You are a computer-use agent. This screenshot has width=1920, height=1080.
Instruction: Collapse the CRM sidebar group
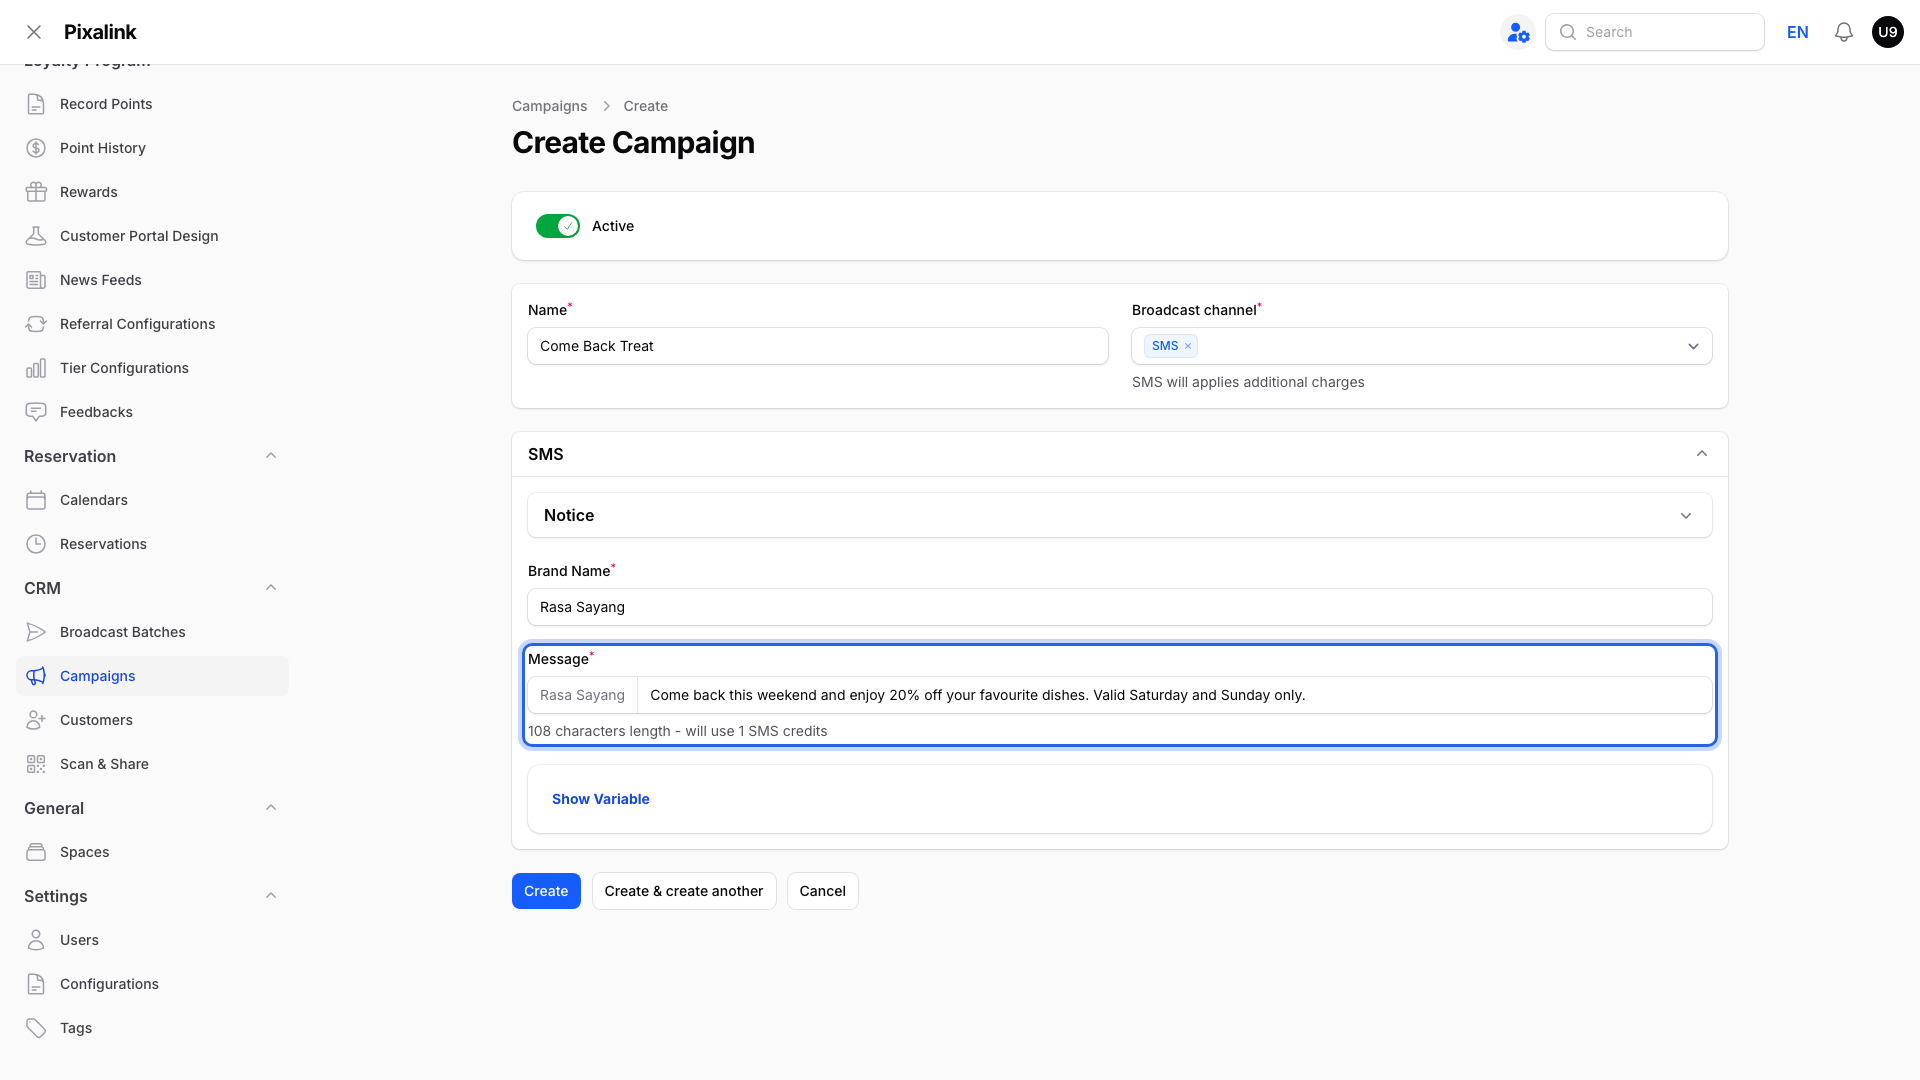271,588
